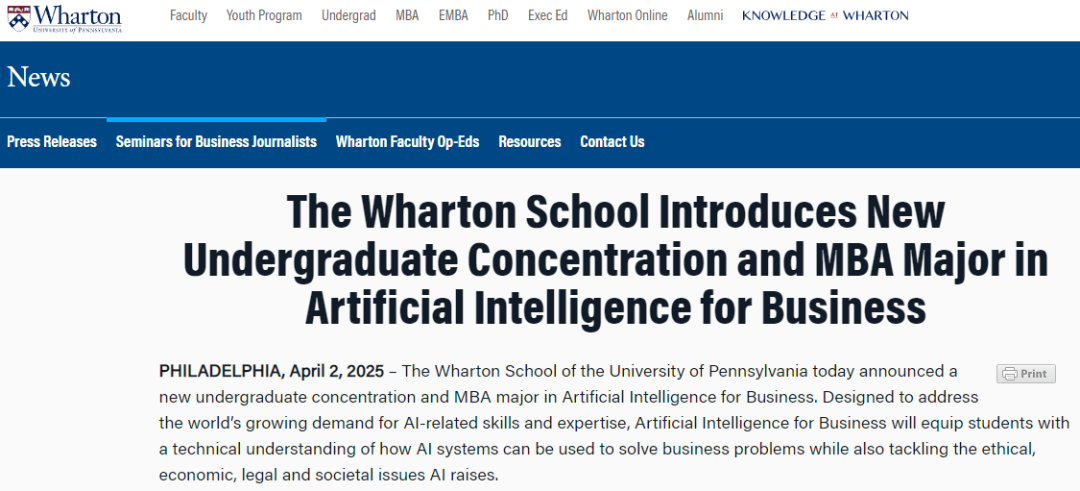Select Seminars for Business Journalists tab
This screenshot has width=1080, height=491.
216,142
